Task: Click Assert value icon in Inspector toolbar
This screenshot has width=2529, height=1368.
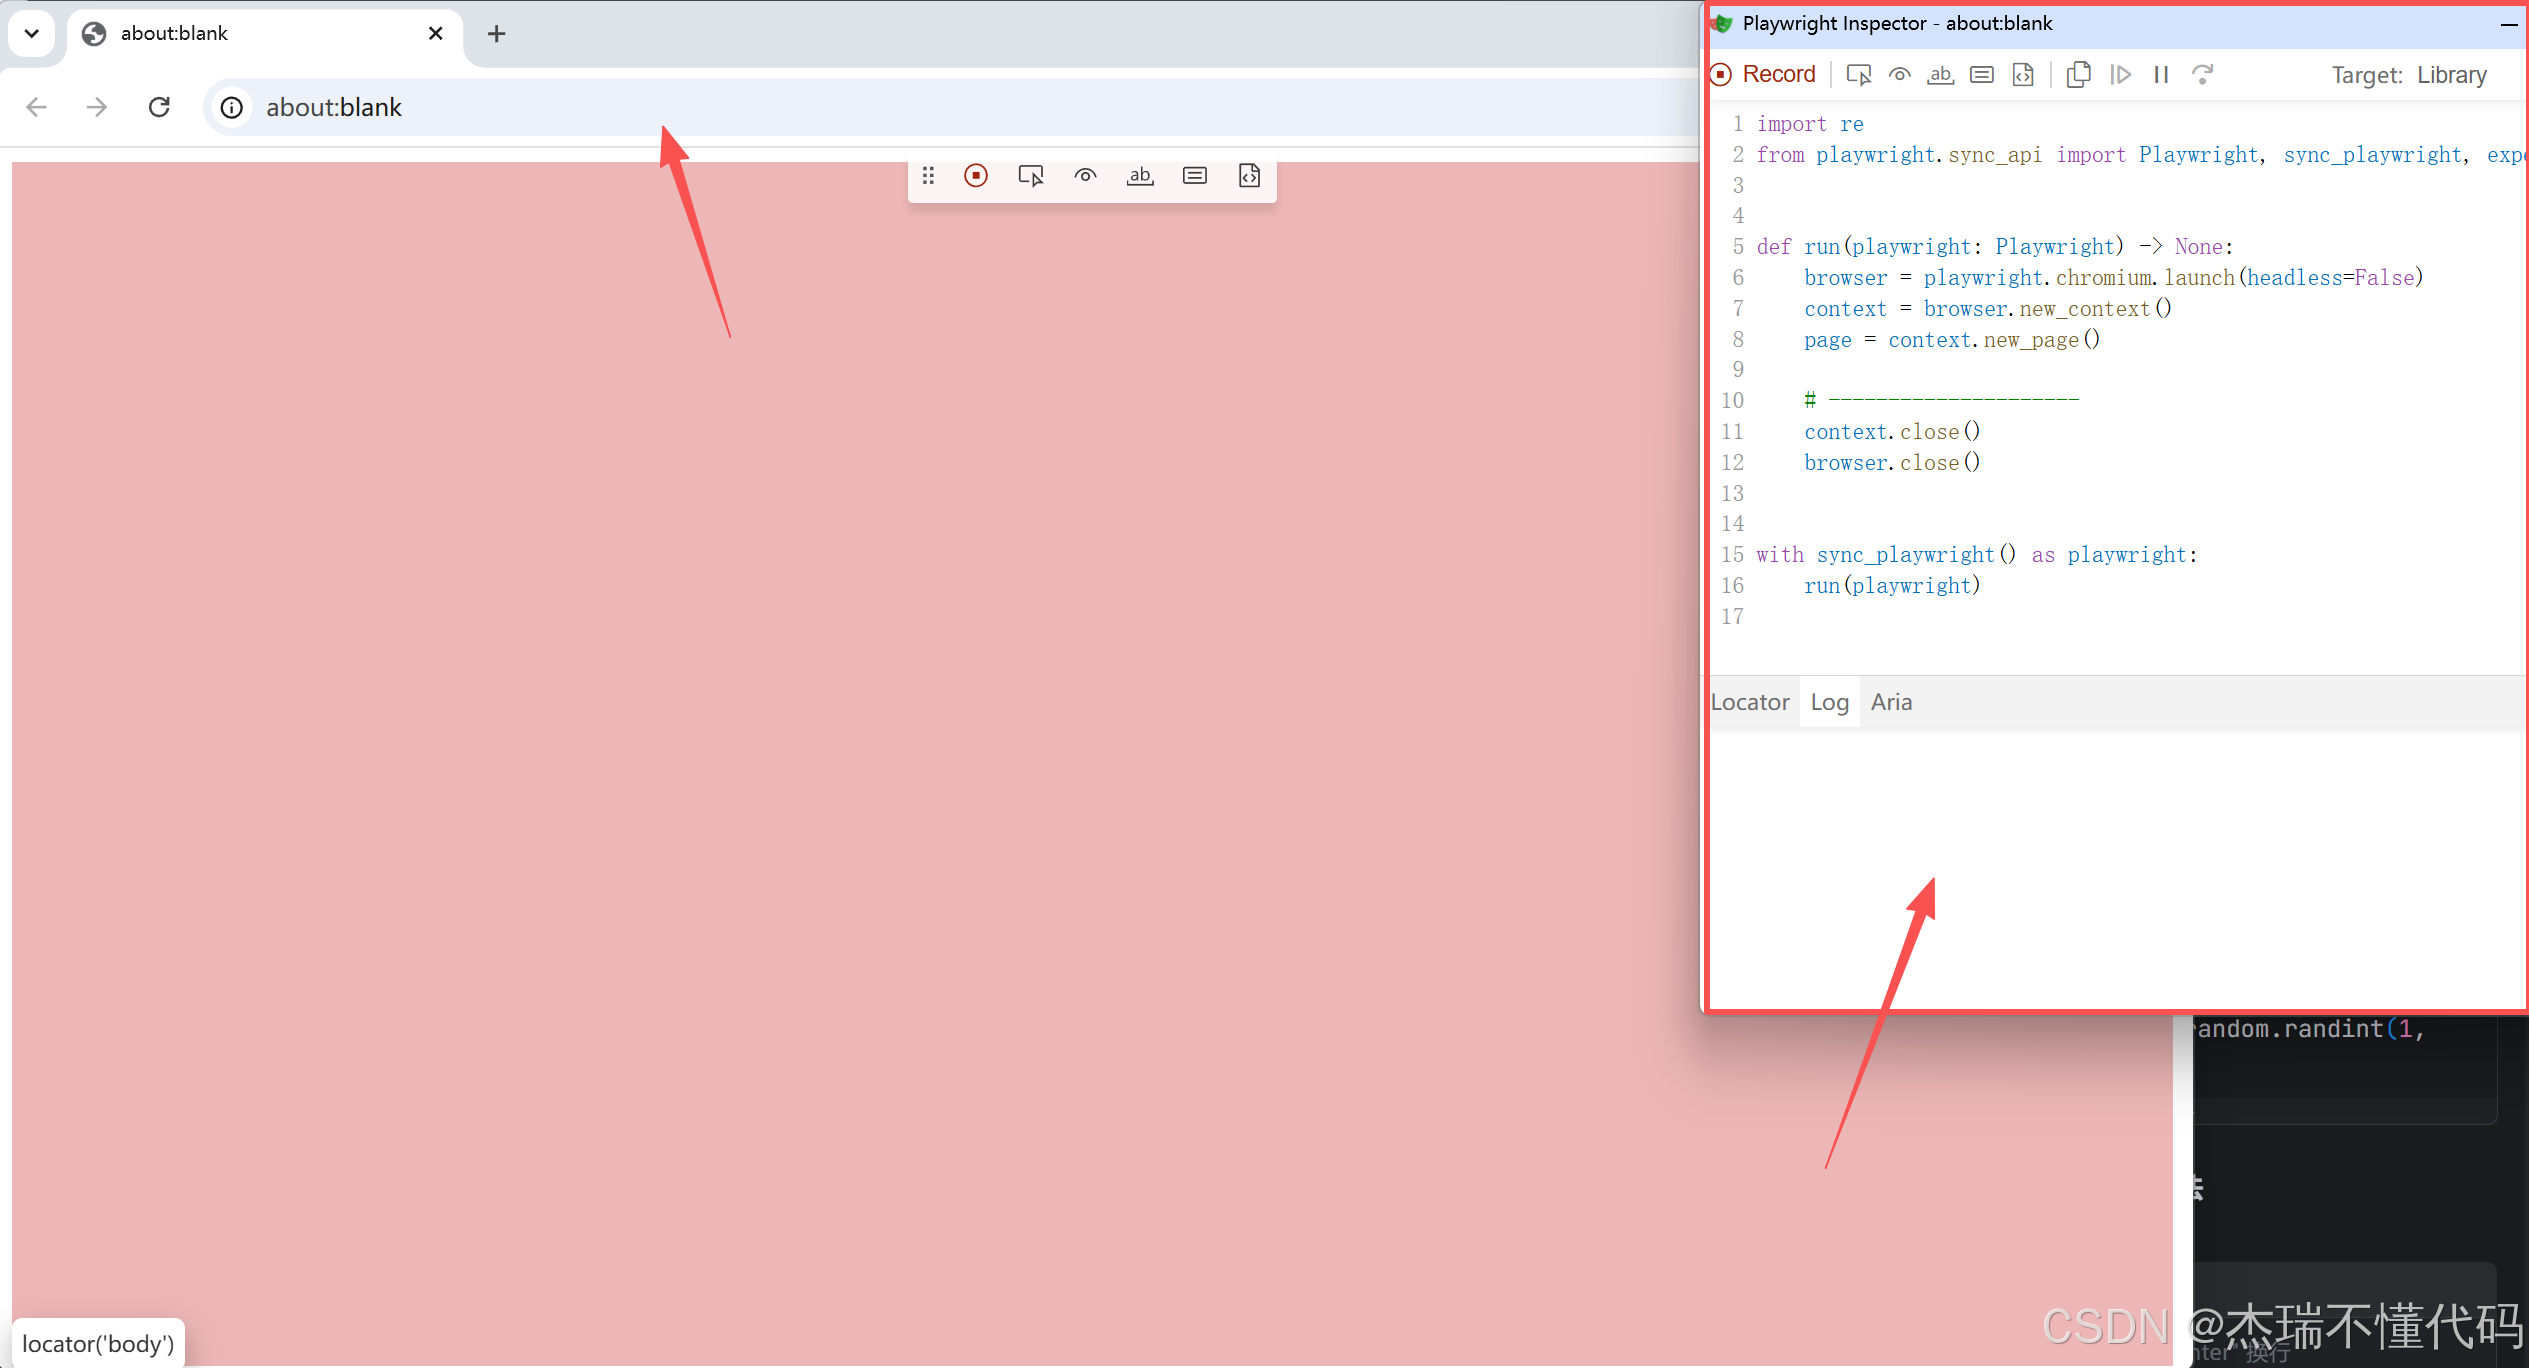Action: tap(1981, 75)
